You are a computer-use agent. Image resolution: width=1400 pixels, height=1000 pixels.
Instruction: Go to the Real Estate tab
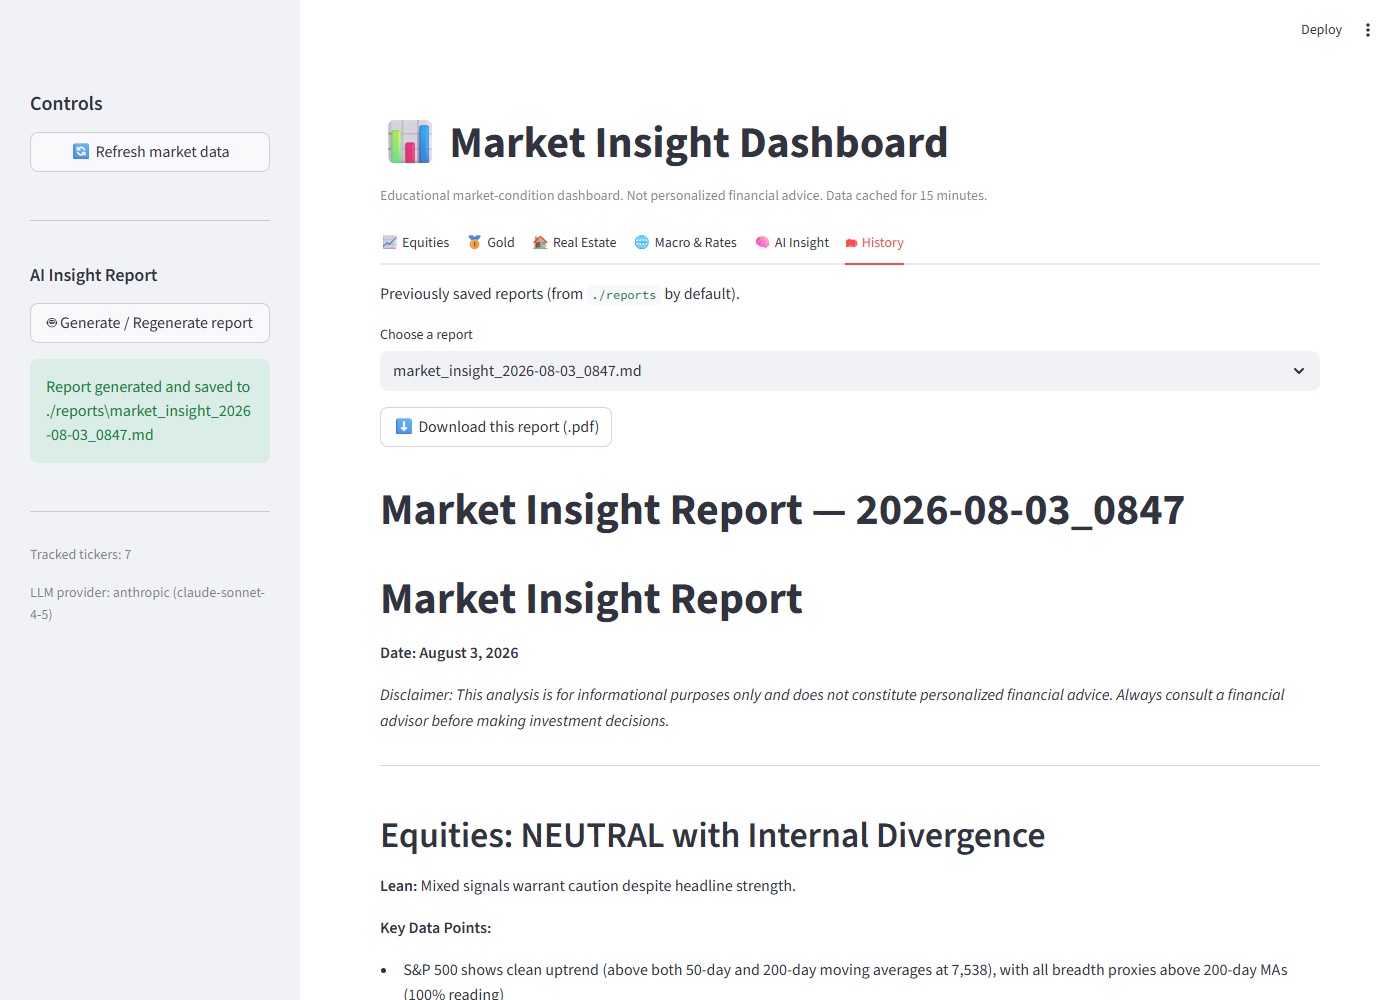(x=575, y=243)
